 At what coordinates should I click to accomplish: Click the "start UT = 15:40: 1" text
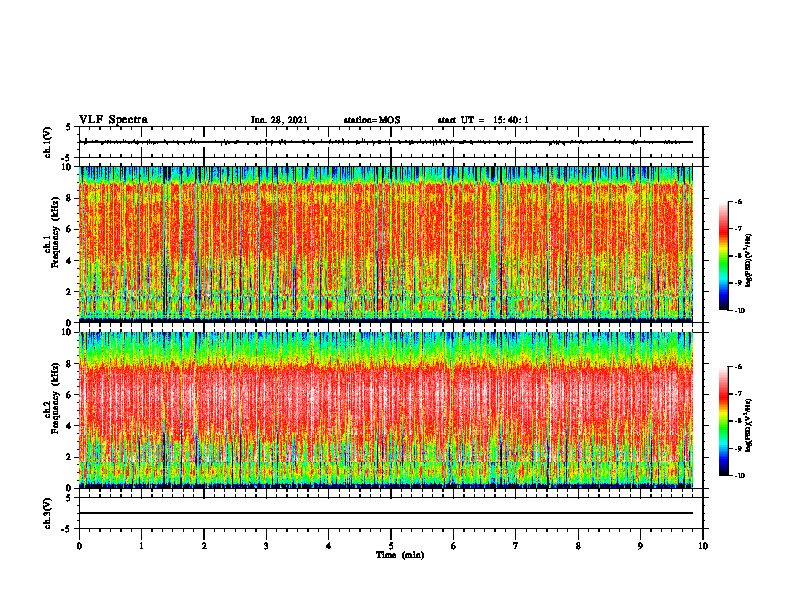[483, 120]
